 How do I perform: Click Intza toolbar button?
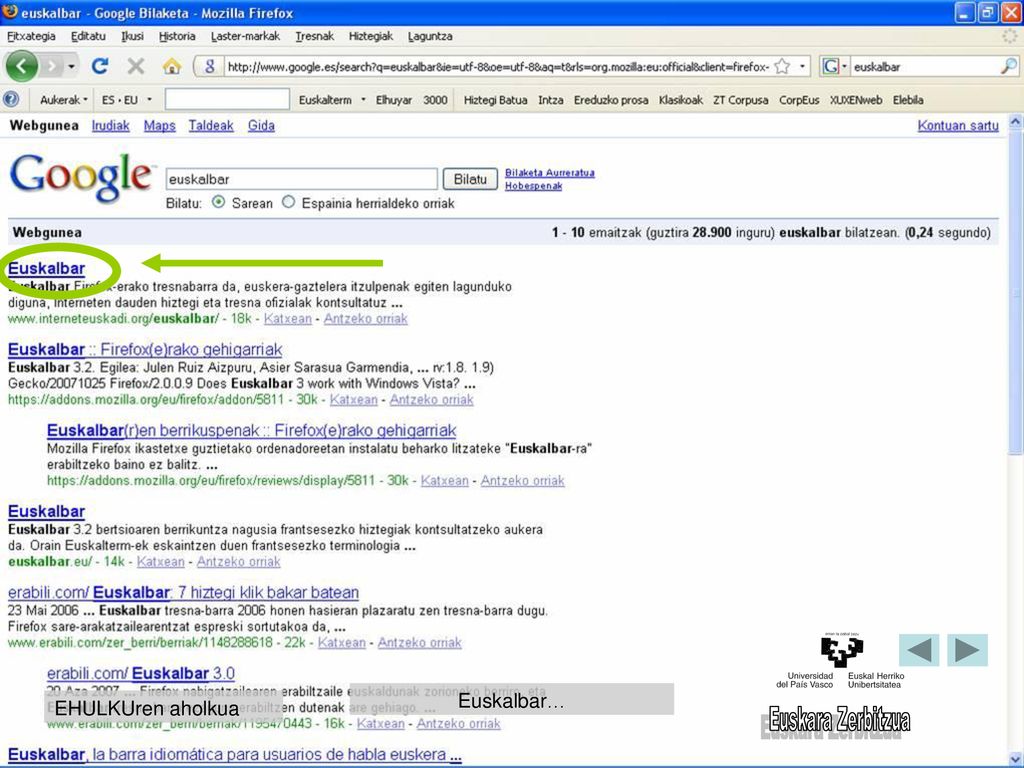click(551, 100)
